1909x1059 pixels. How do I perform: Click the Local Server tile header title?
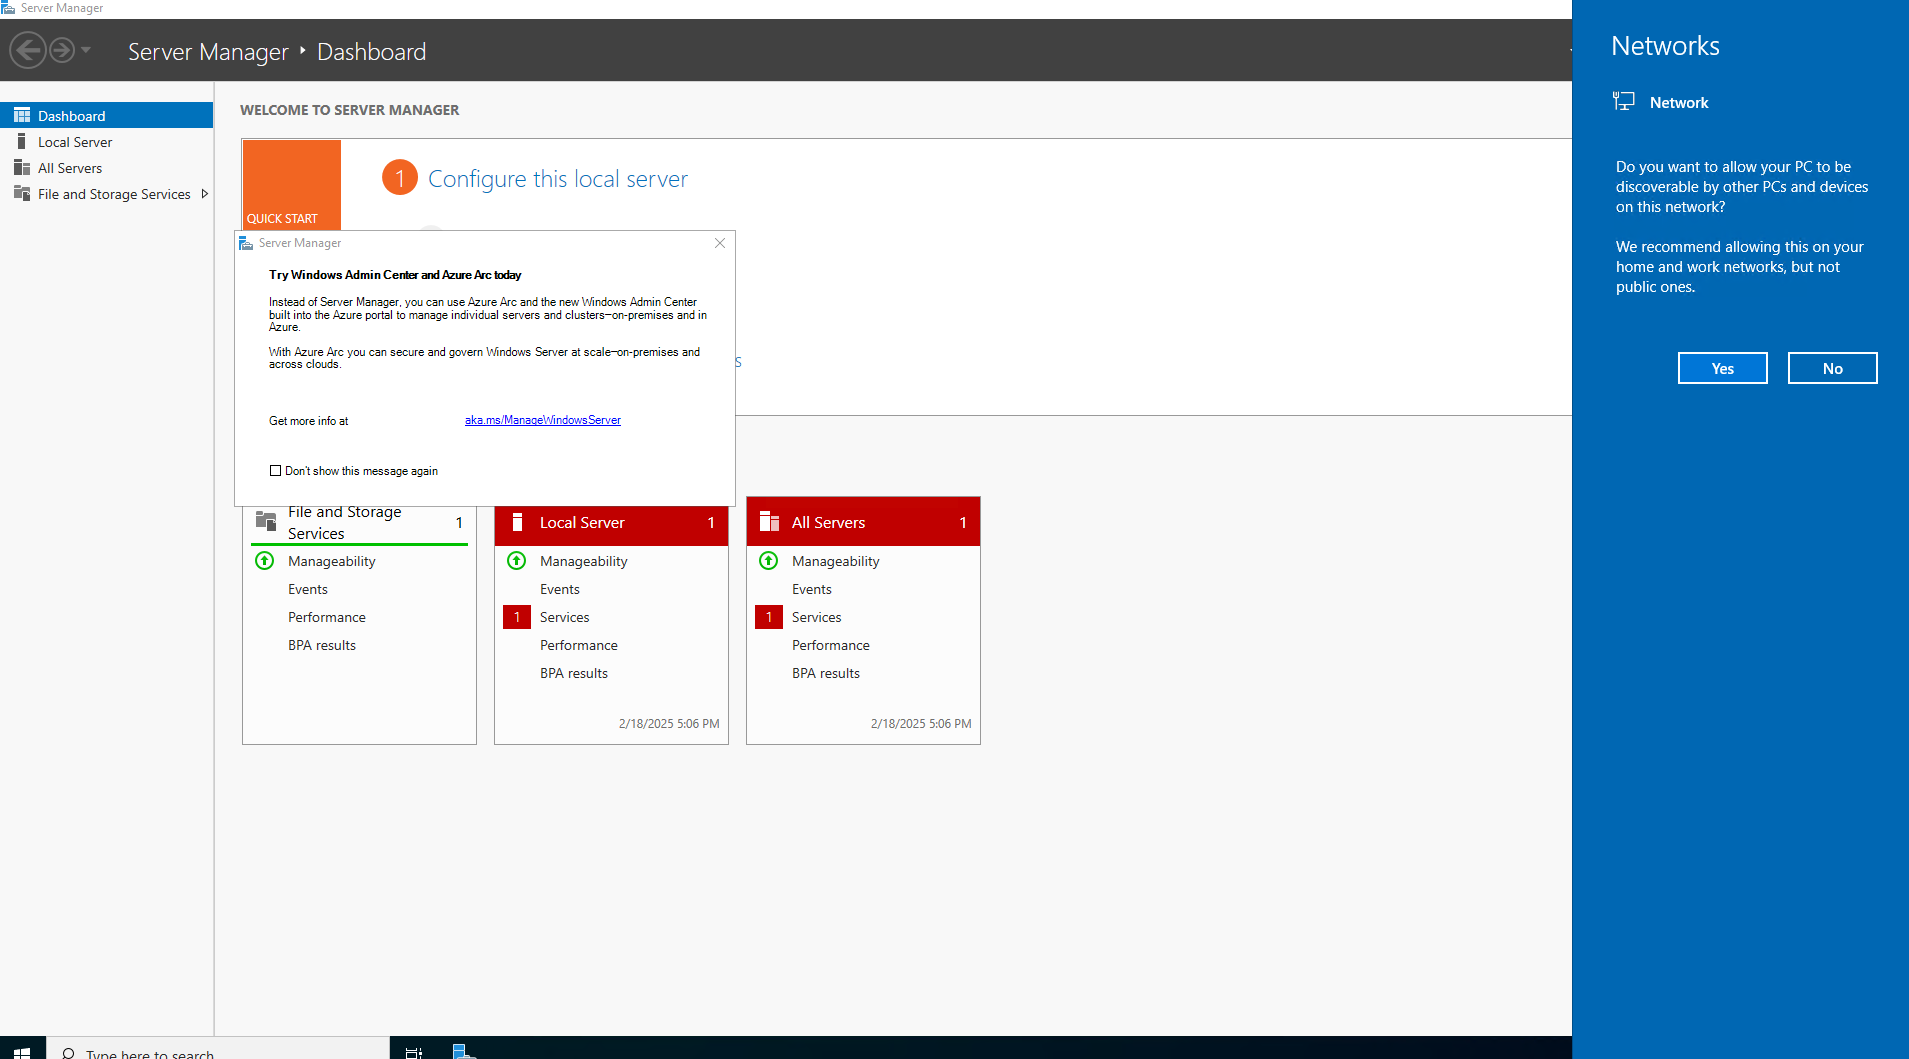[582, 523]
